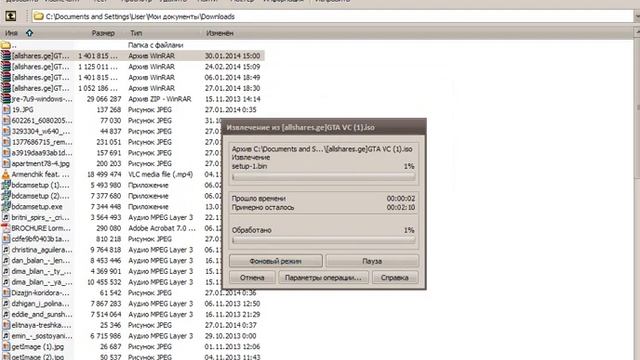
Task: Click the installer icon of bdcamsetup (2)
Action: click(6, 196)
